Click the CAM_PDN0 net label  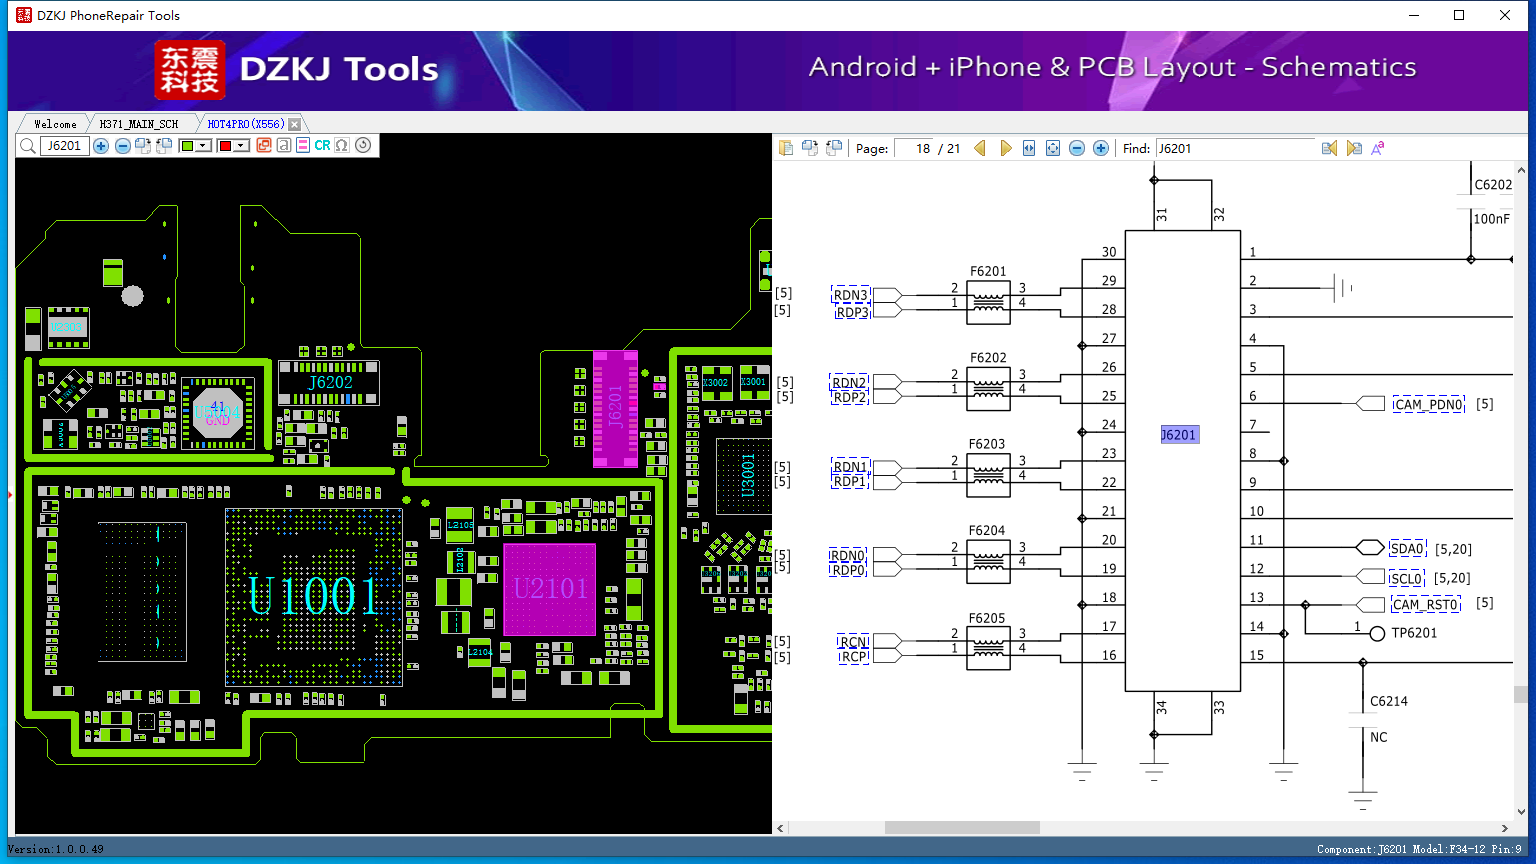point(1428,404)
